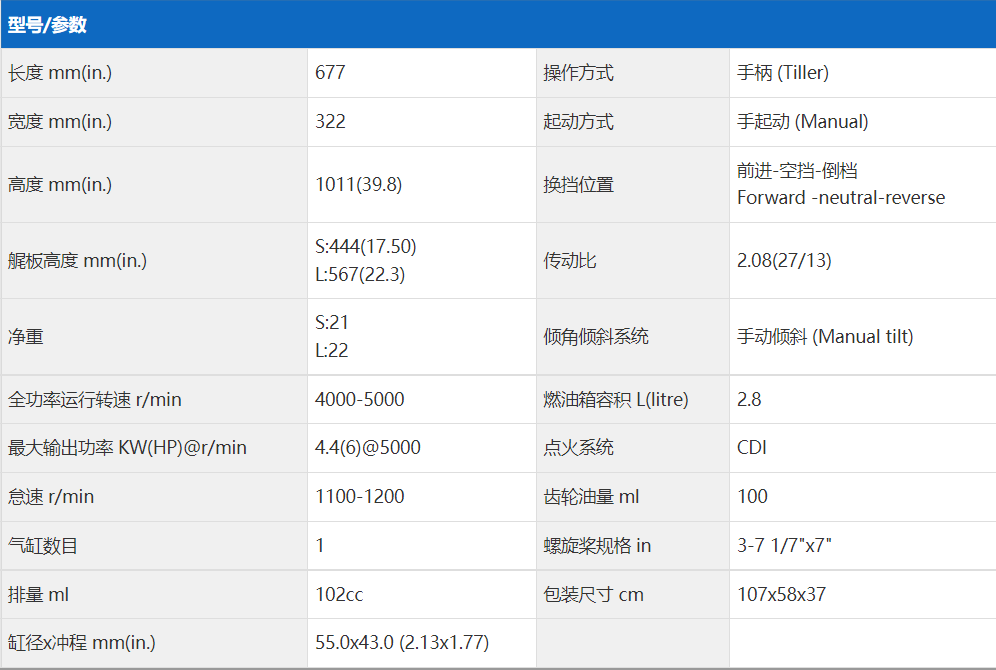The height and width of the screenshot is (670, 996).
Task: Select the 艉板高度 mm(in.) label
Action: pyautogui.click(x=77, y=260)
